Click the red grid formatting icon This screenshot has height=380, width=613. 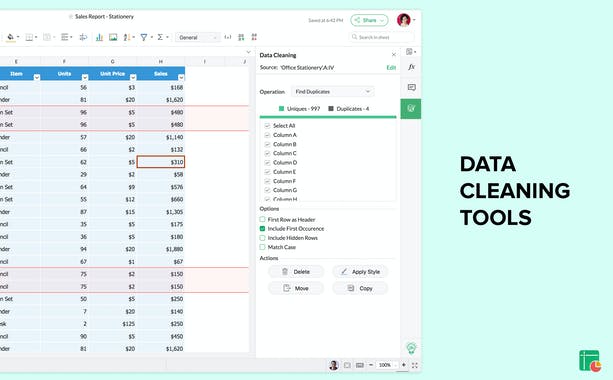(x=254, y=37)
